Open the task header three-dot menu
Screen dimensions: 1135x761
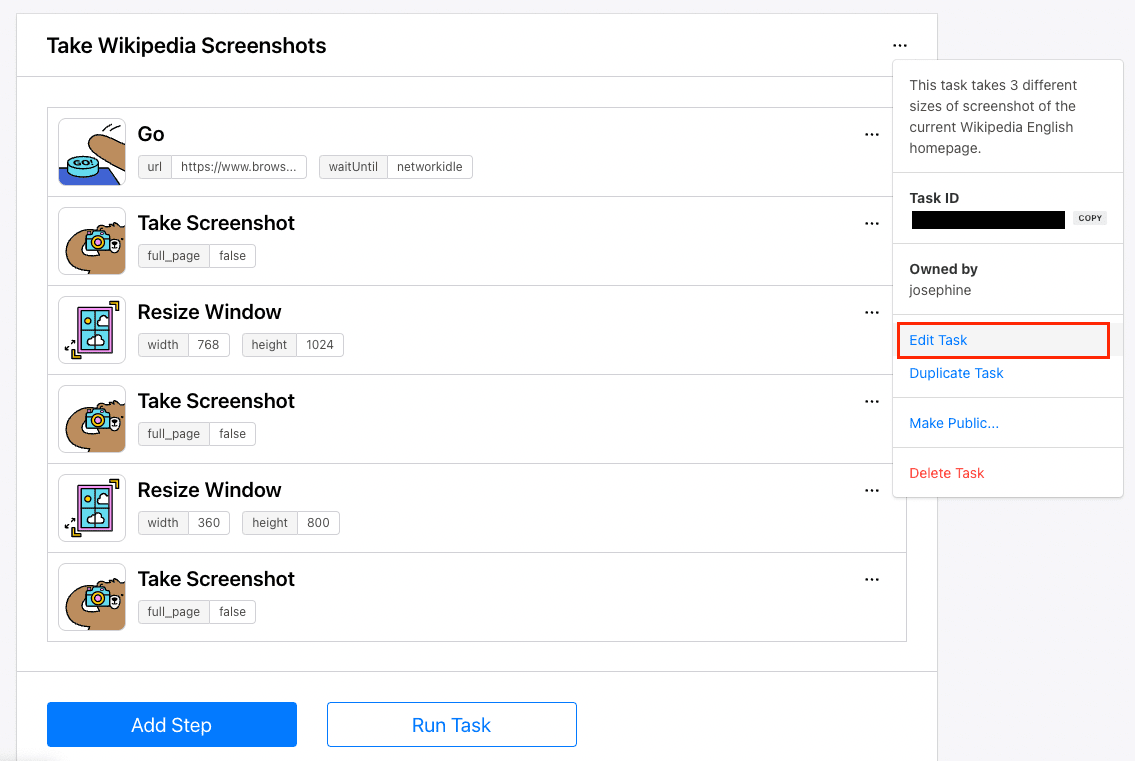point(900,45)
